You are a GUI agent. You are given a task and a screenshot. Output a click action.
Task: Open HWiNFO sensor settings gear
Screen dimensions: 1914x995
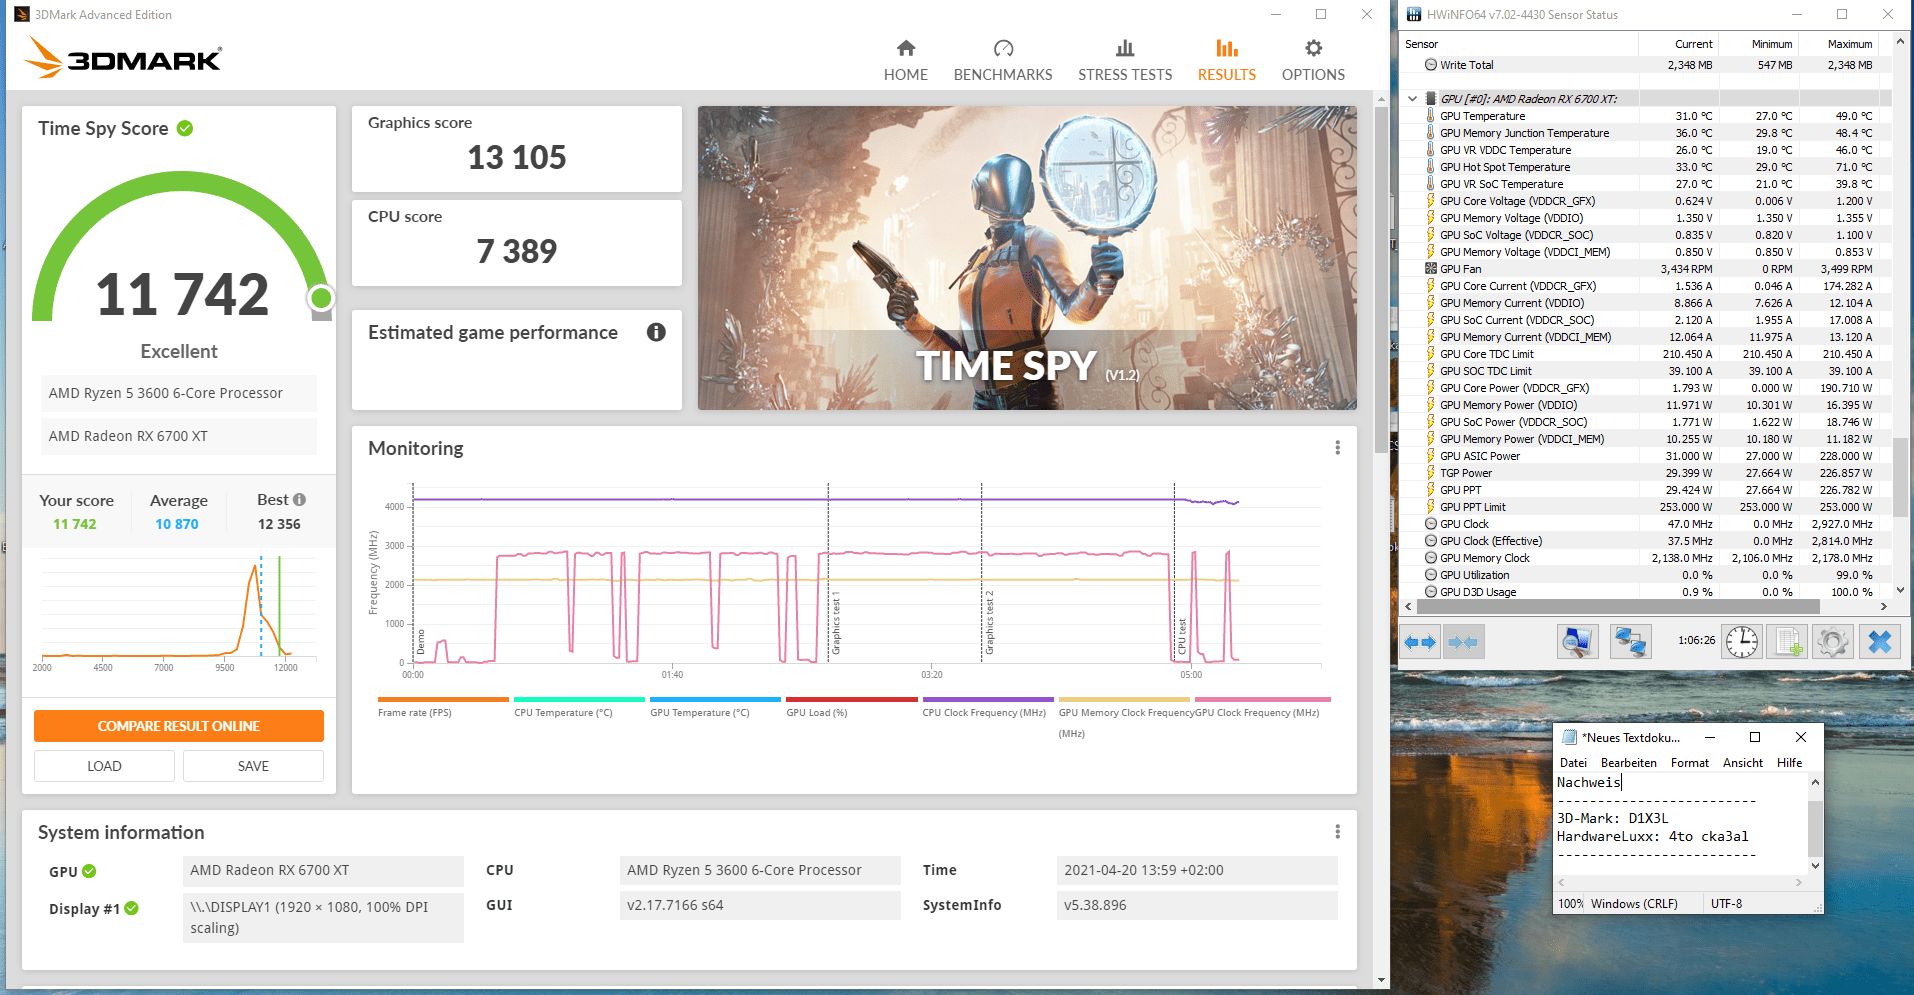coord(1833,641)
